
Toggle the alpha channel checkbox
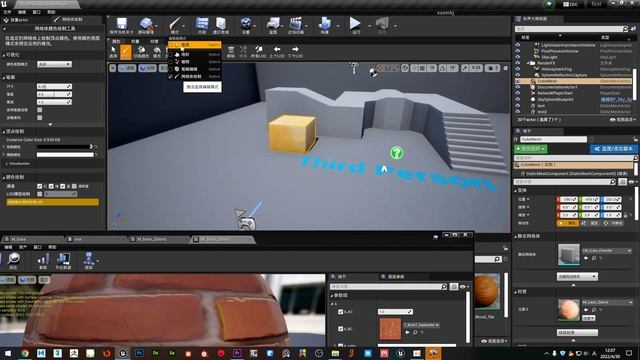(74, 186)
